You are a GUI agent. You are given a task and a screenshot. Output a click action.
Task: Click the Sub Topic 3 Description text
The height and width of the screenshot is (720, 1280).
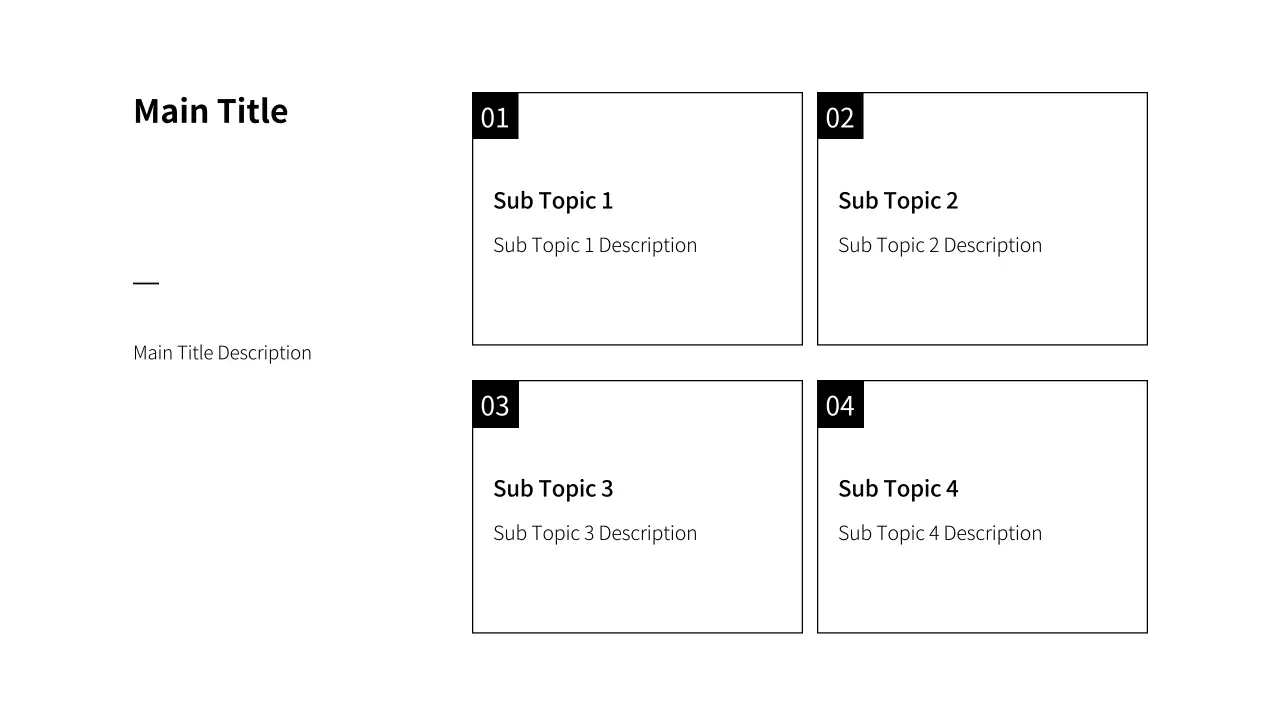595,534
